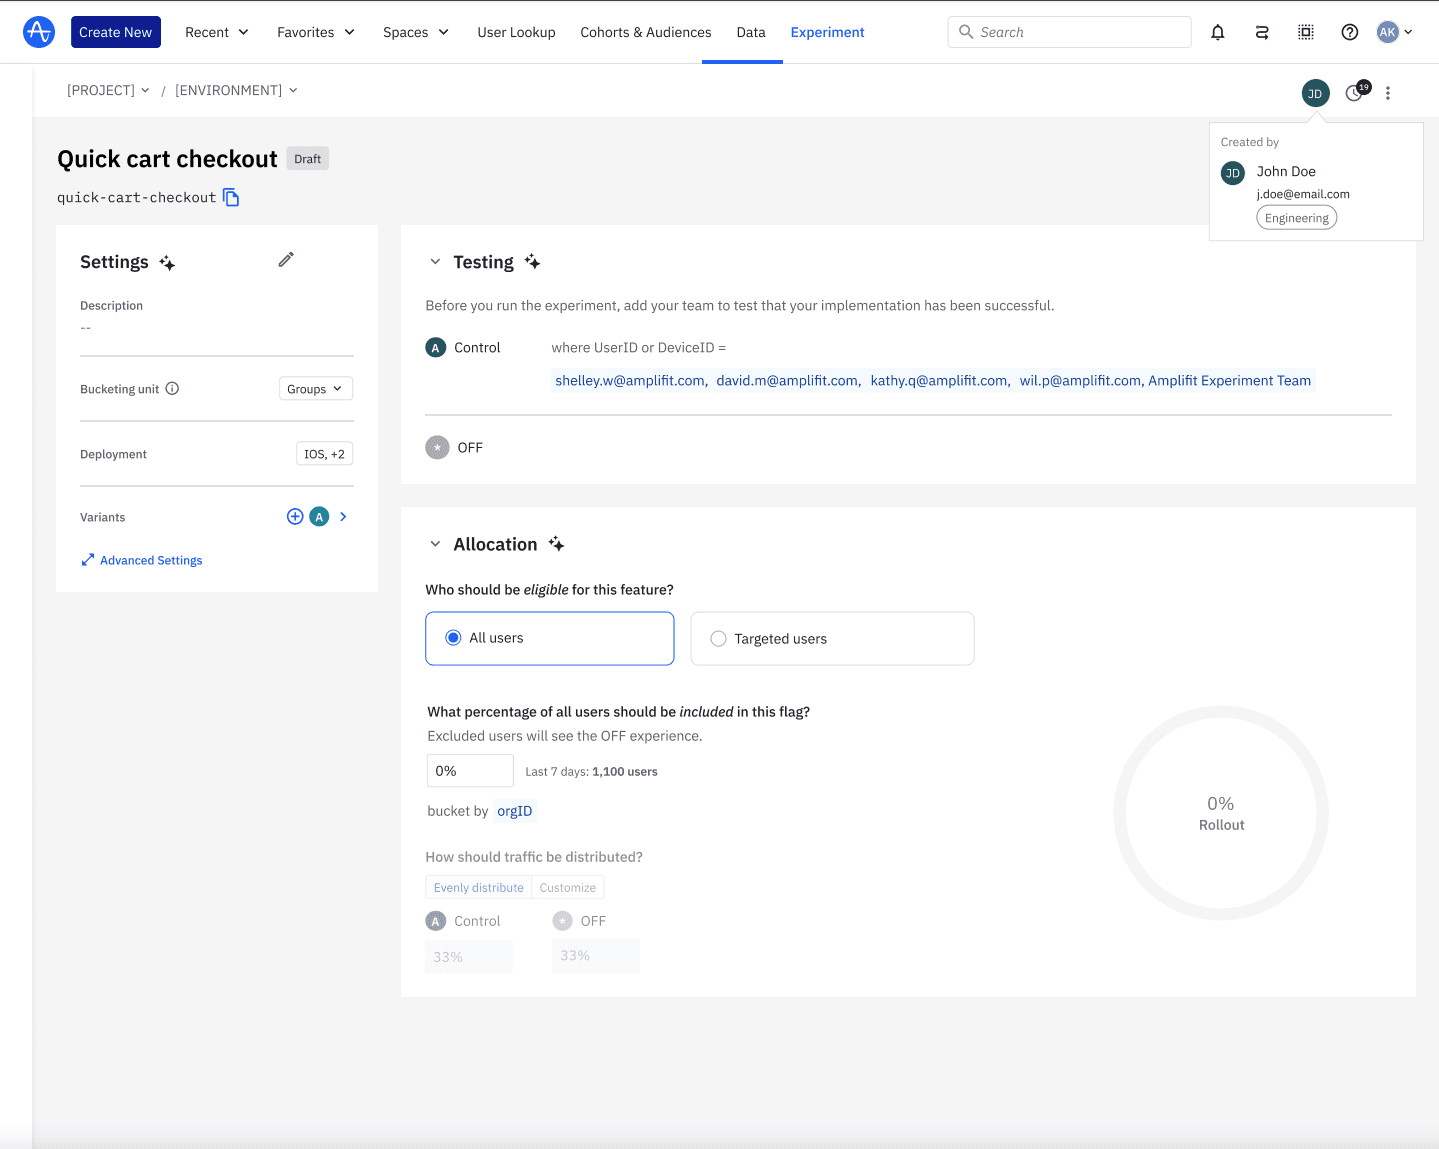
Task: Open the Groups bucketing unit dropdown
Action: click(x=315, y=388)
